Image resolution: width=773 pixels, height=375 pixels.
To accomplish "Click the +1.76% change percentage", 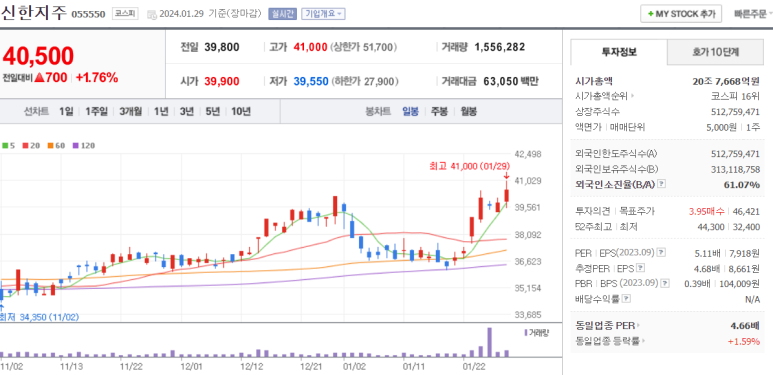I will click(x=97, y=77).
